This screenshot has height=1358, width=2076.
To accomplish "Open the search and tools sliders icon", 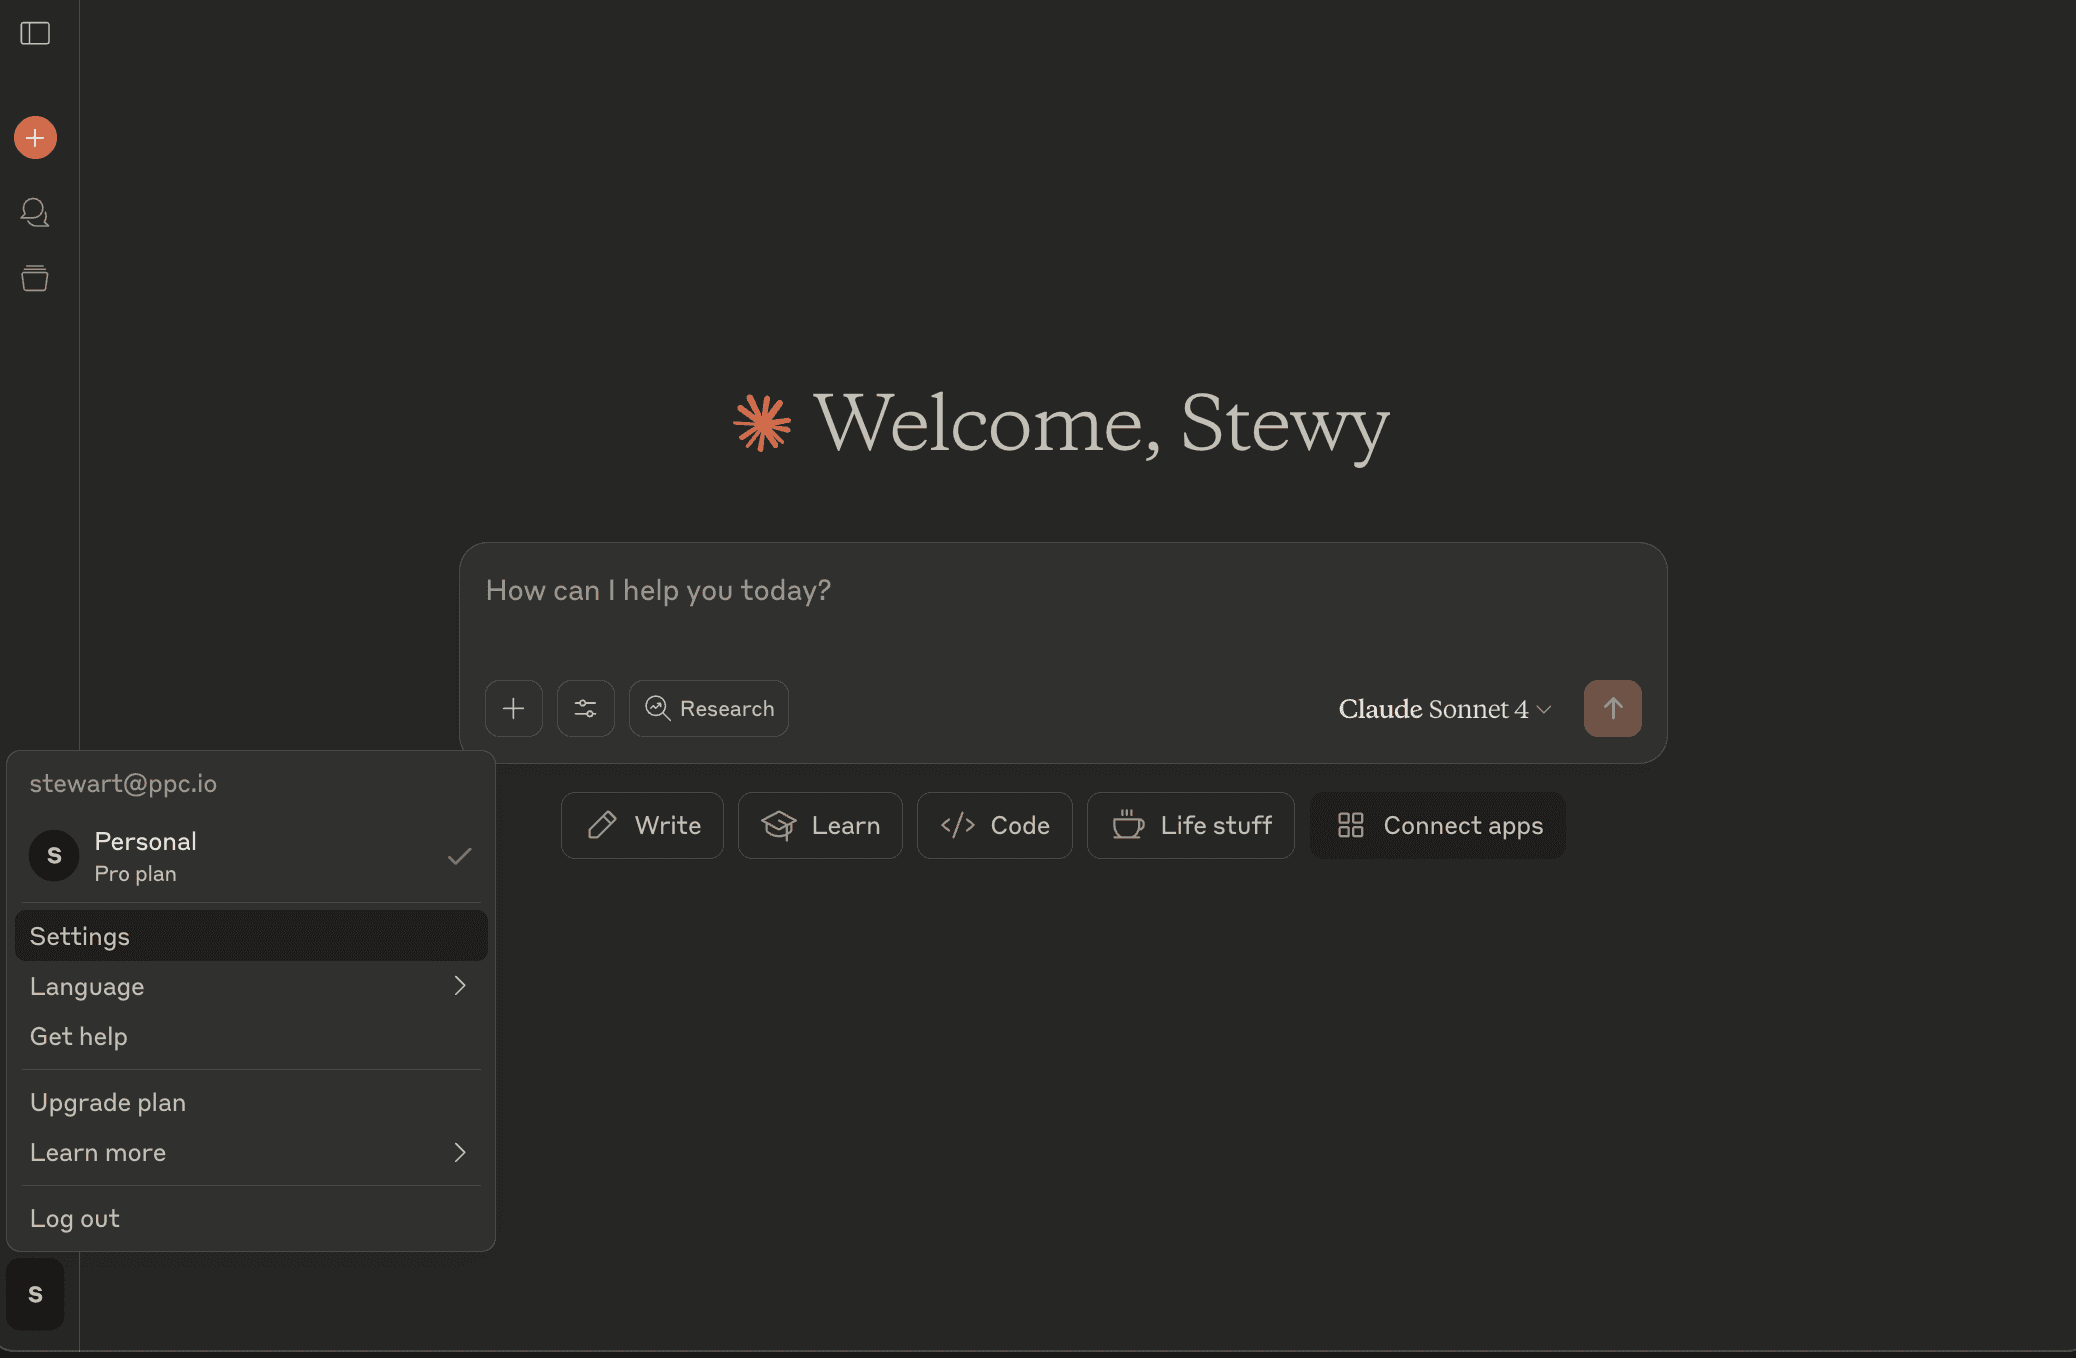I will [x=585, y=709].
